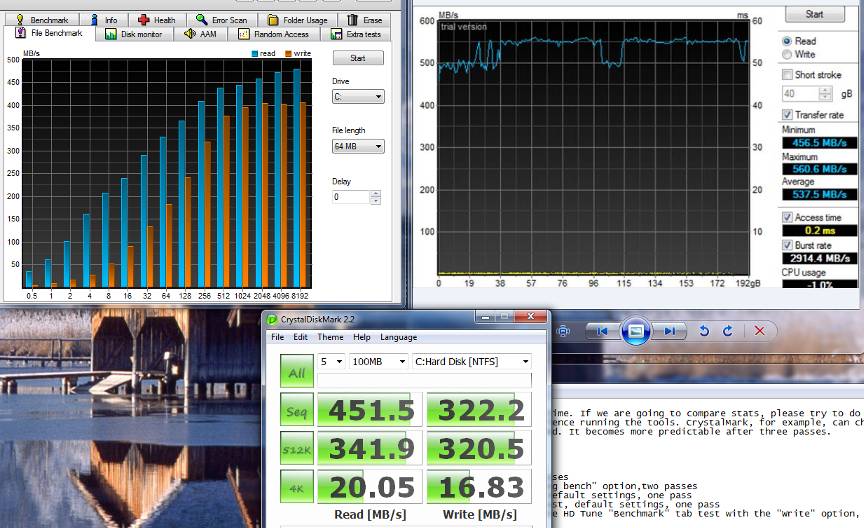The width and height of the screenshot is (864, 528).
Task: Click the magnifier Error Scan icon
Action: pos(202,20)
